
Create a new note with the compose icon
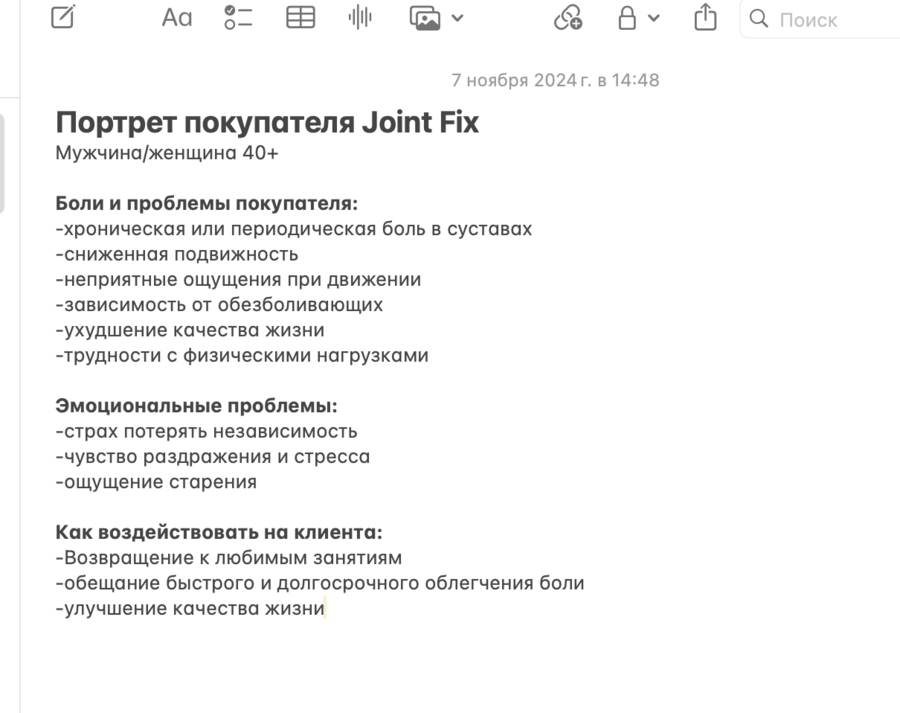[x=63, y=17]
